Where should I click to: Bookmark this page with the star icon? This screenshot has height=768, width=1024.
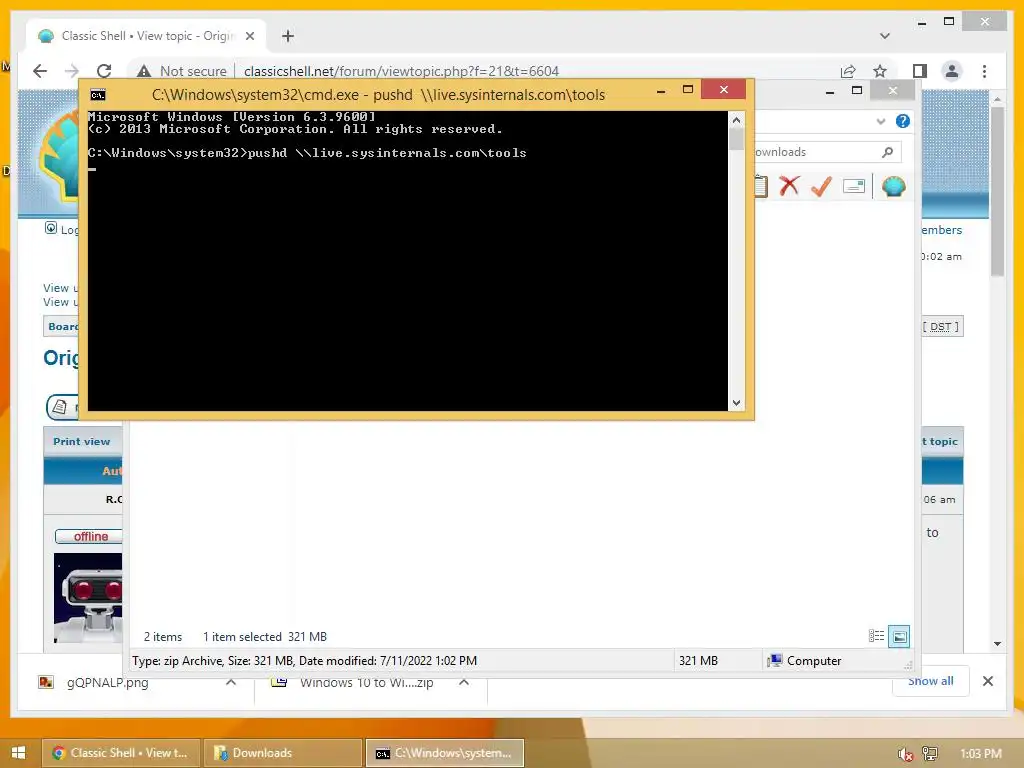click(880, 71)
